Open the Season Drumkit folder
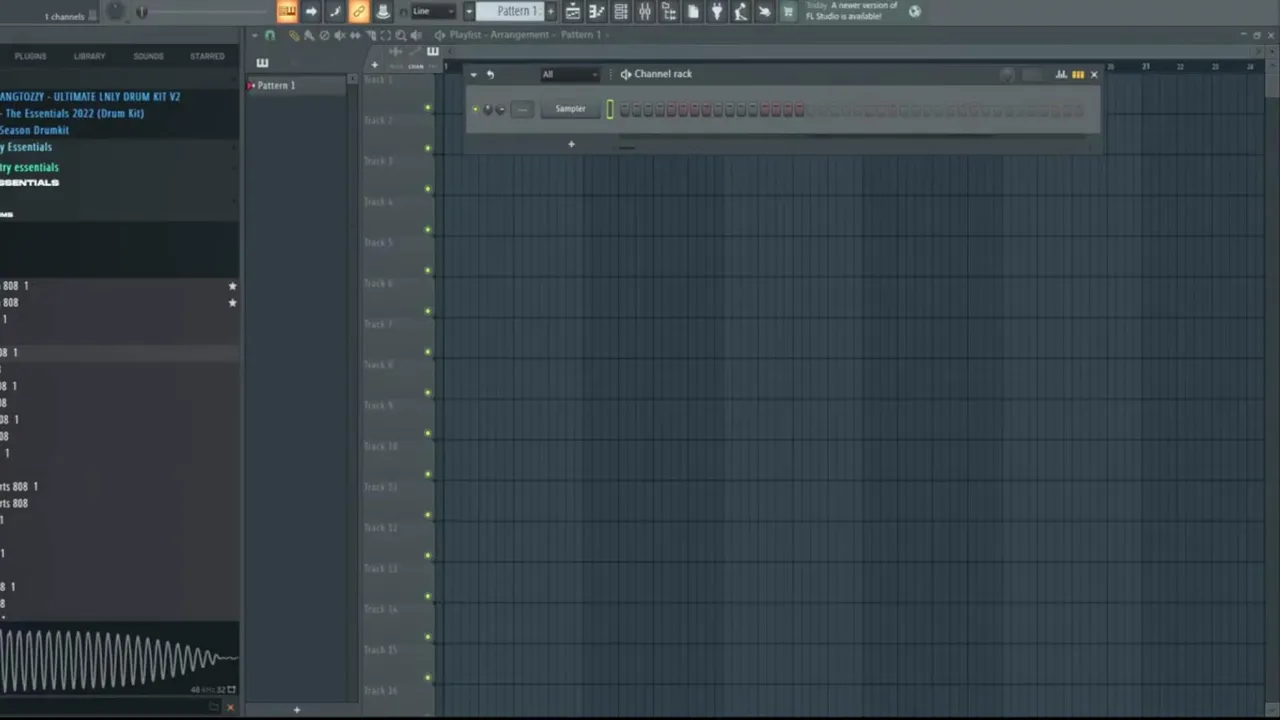 tap(34, 130)
